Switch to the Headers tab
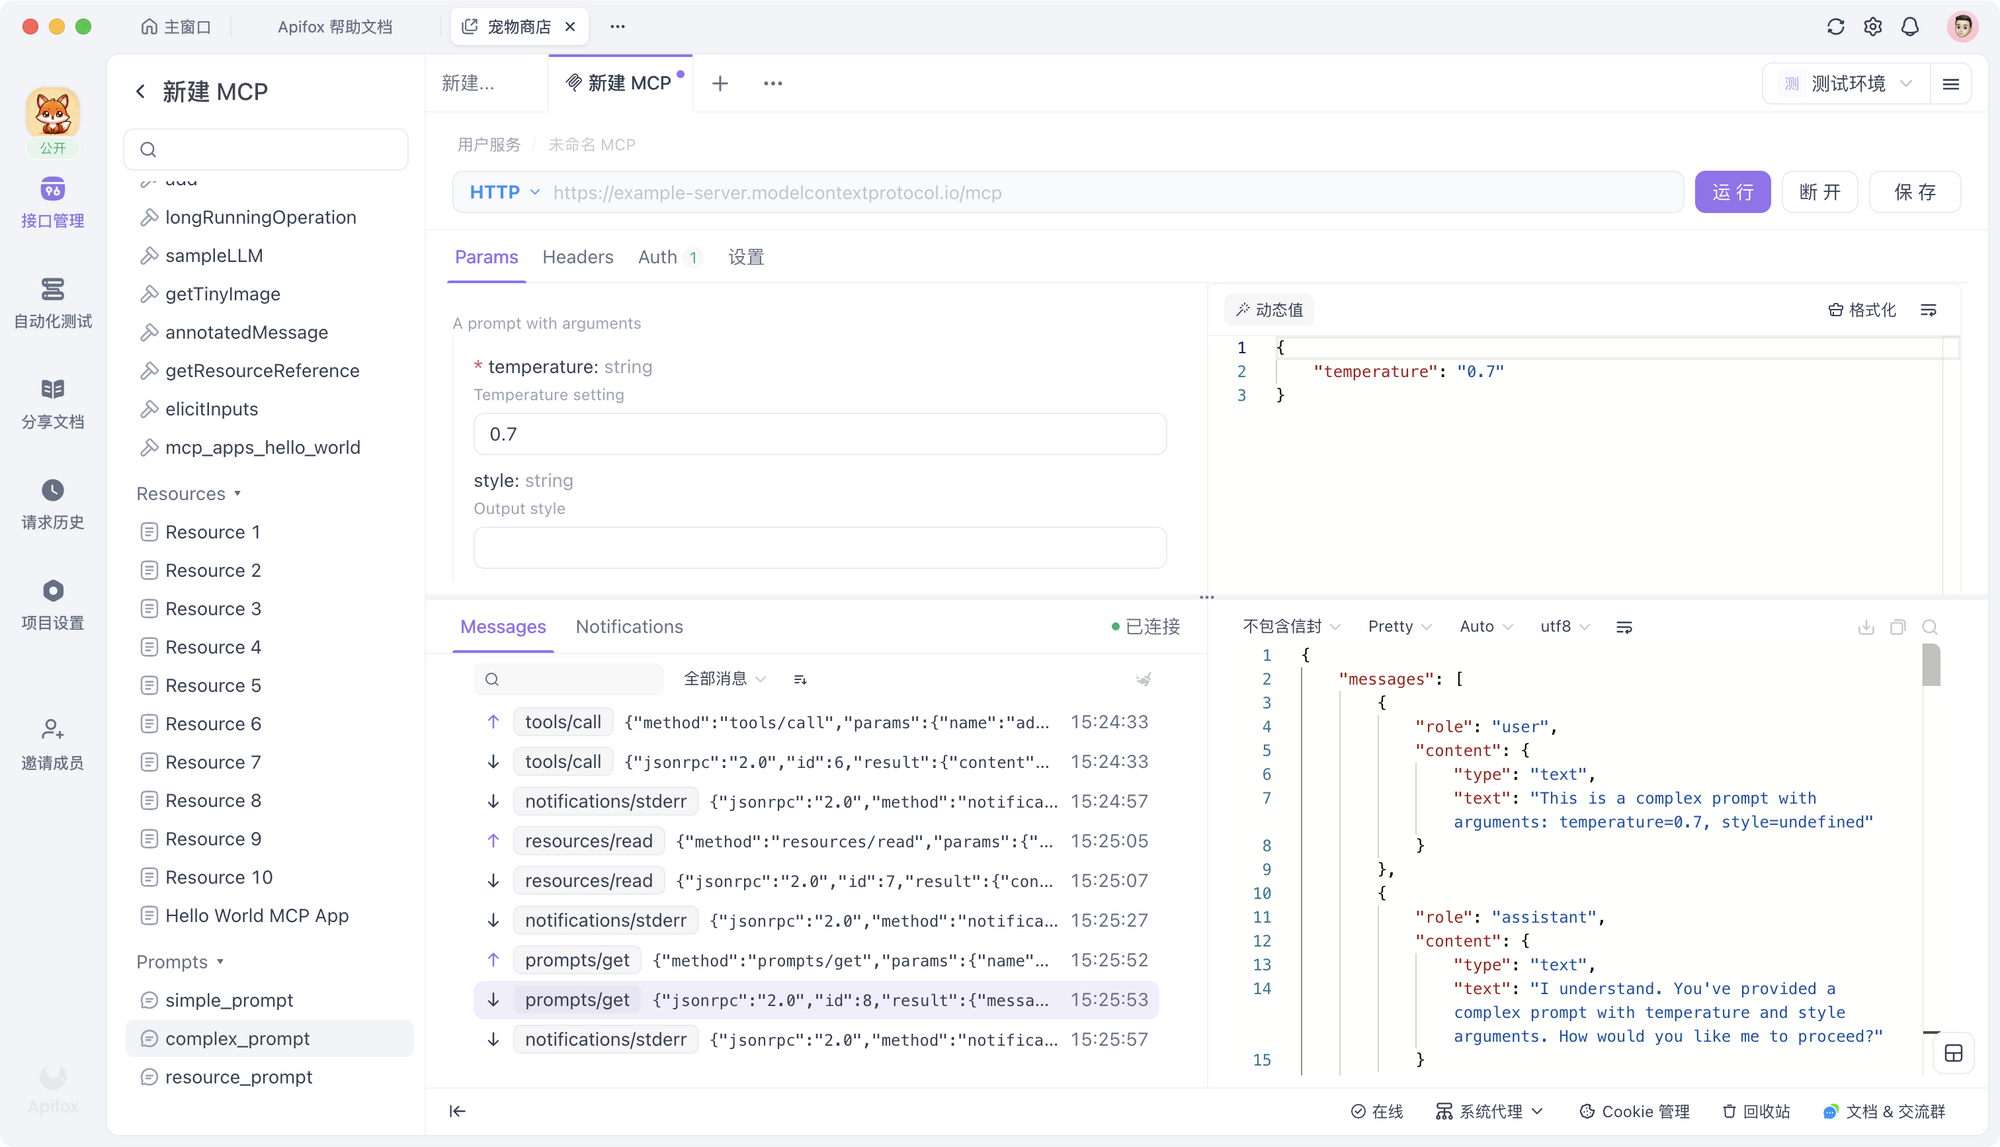2000x1147 pixels. pyautogui.click(x=577, y=257)
